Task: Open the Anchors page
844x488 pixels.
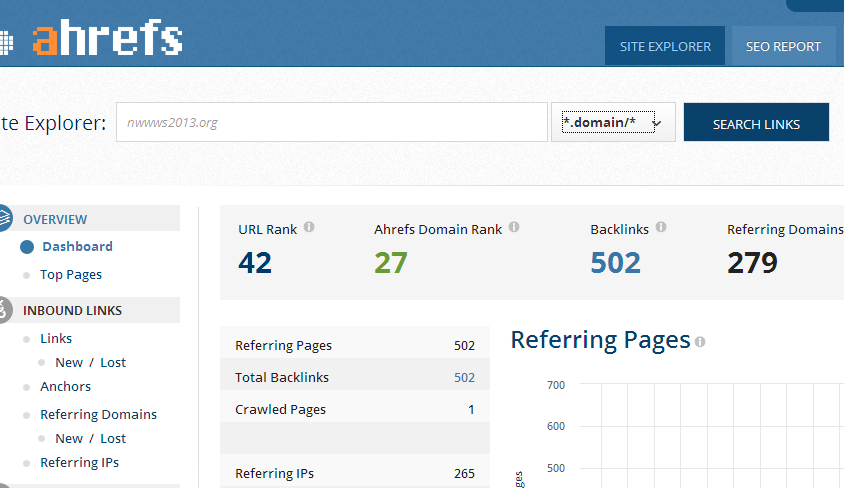Action: [x=66, y=386]
